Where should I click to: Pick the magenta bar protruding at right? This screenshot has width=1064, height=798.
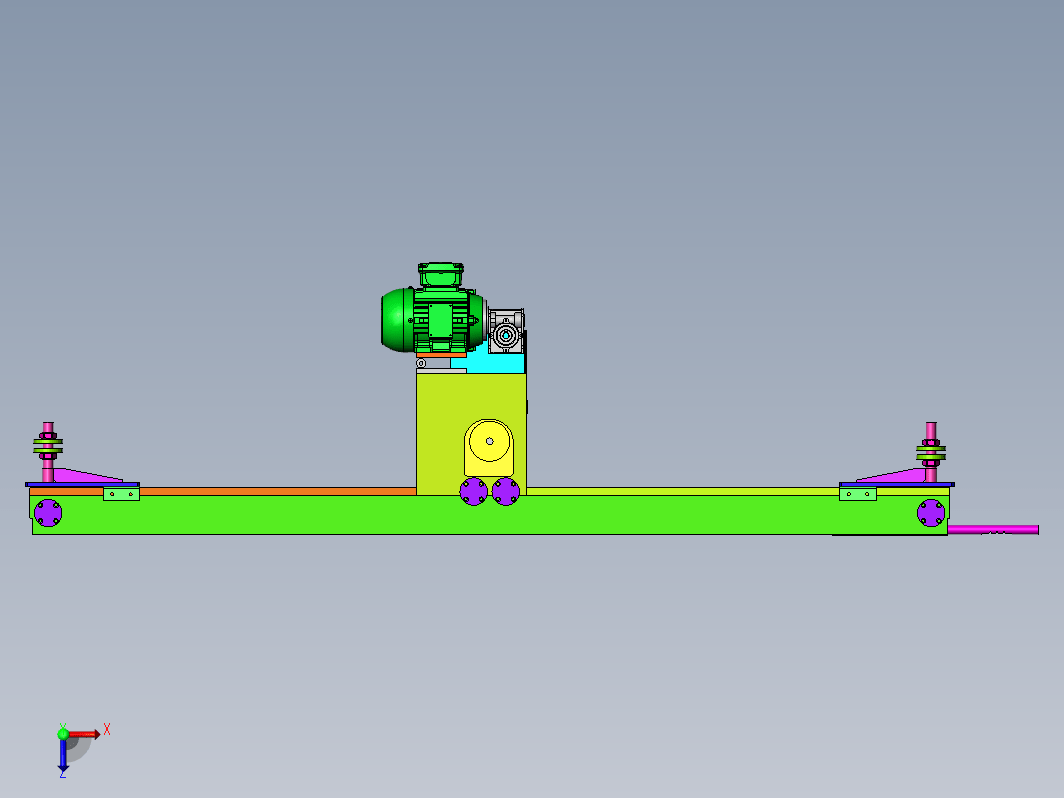(x=993, y=529)
